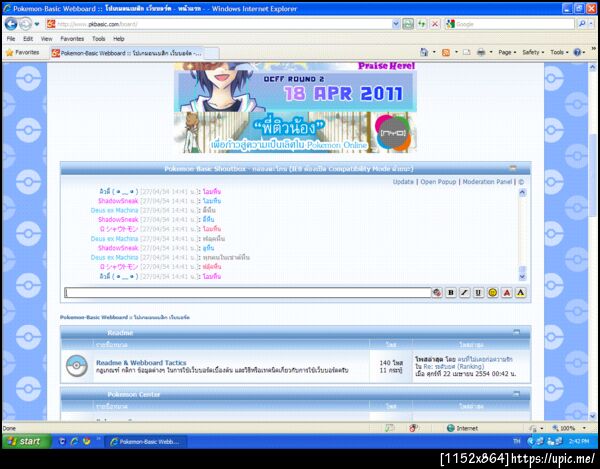
Task: Open the View menu
Action: (47, 39)
